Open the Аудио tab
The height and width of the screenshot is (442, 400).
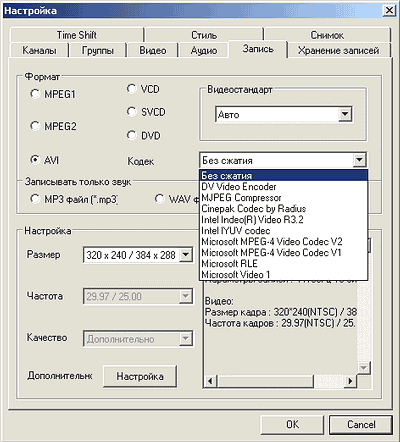click(204, 50)
